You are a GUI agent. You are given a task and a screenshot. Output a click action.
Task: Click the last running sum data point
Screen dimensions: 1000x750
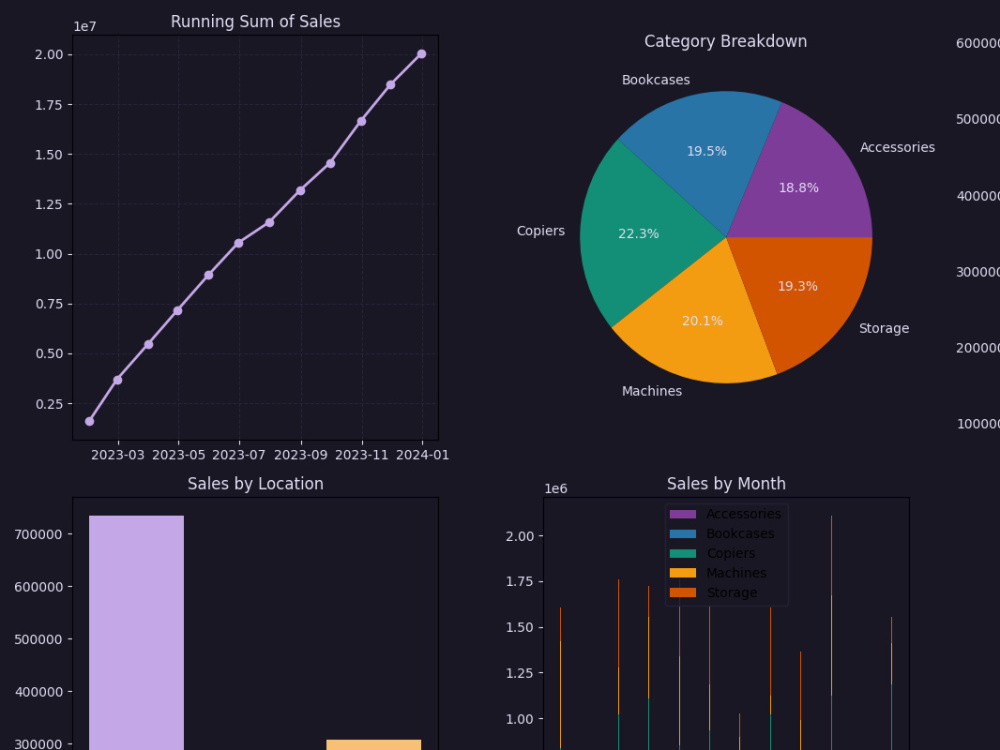coord(422,54)
